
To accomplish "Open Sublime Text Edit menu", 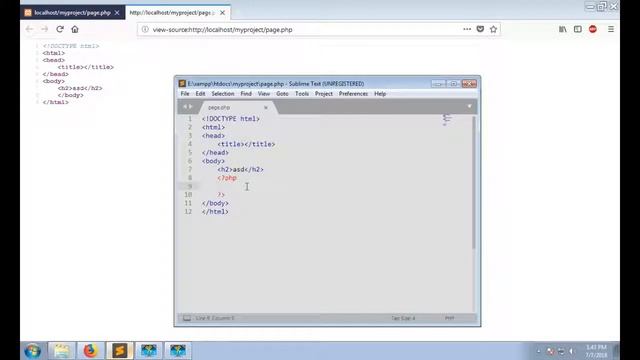I will (200, 94).
